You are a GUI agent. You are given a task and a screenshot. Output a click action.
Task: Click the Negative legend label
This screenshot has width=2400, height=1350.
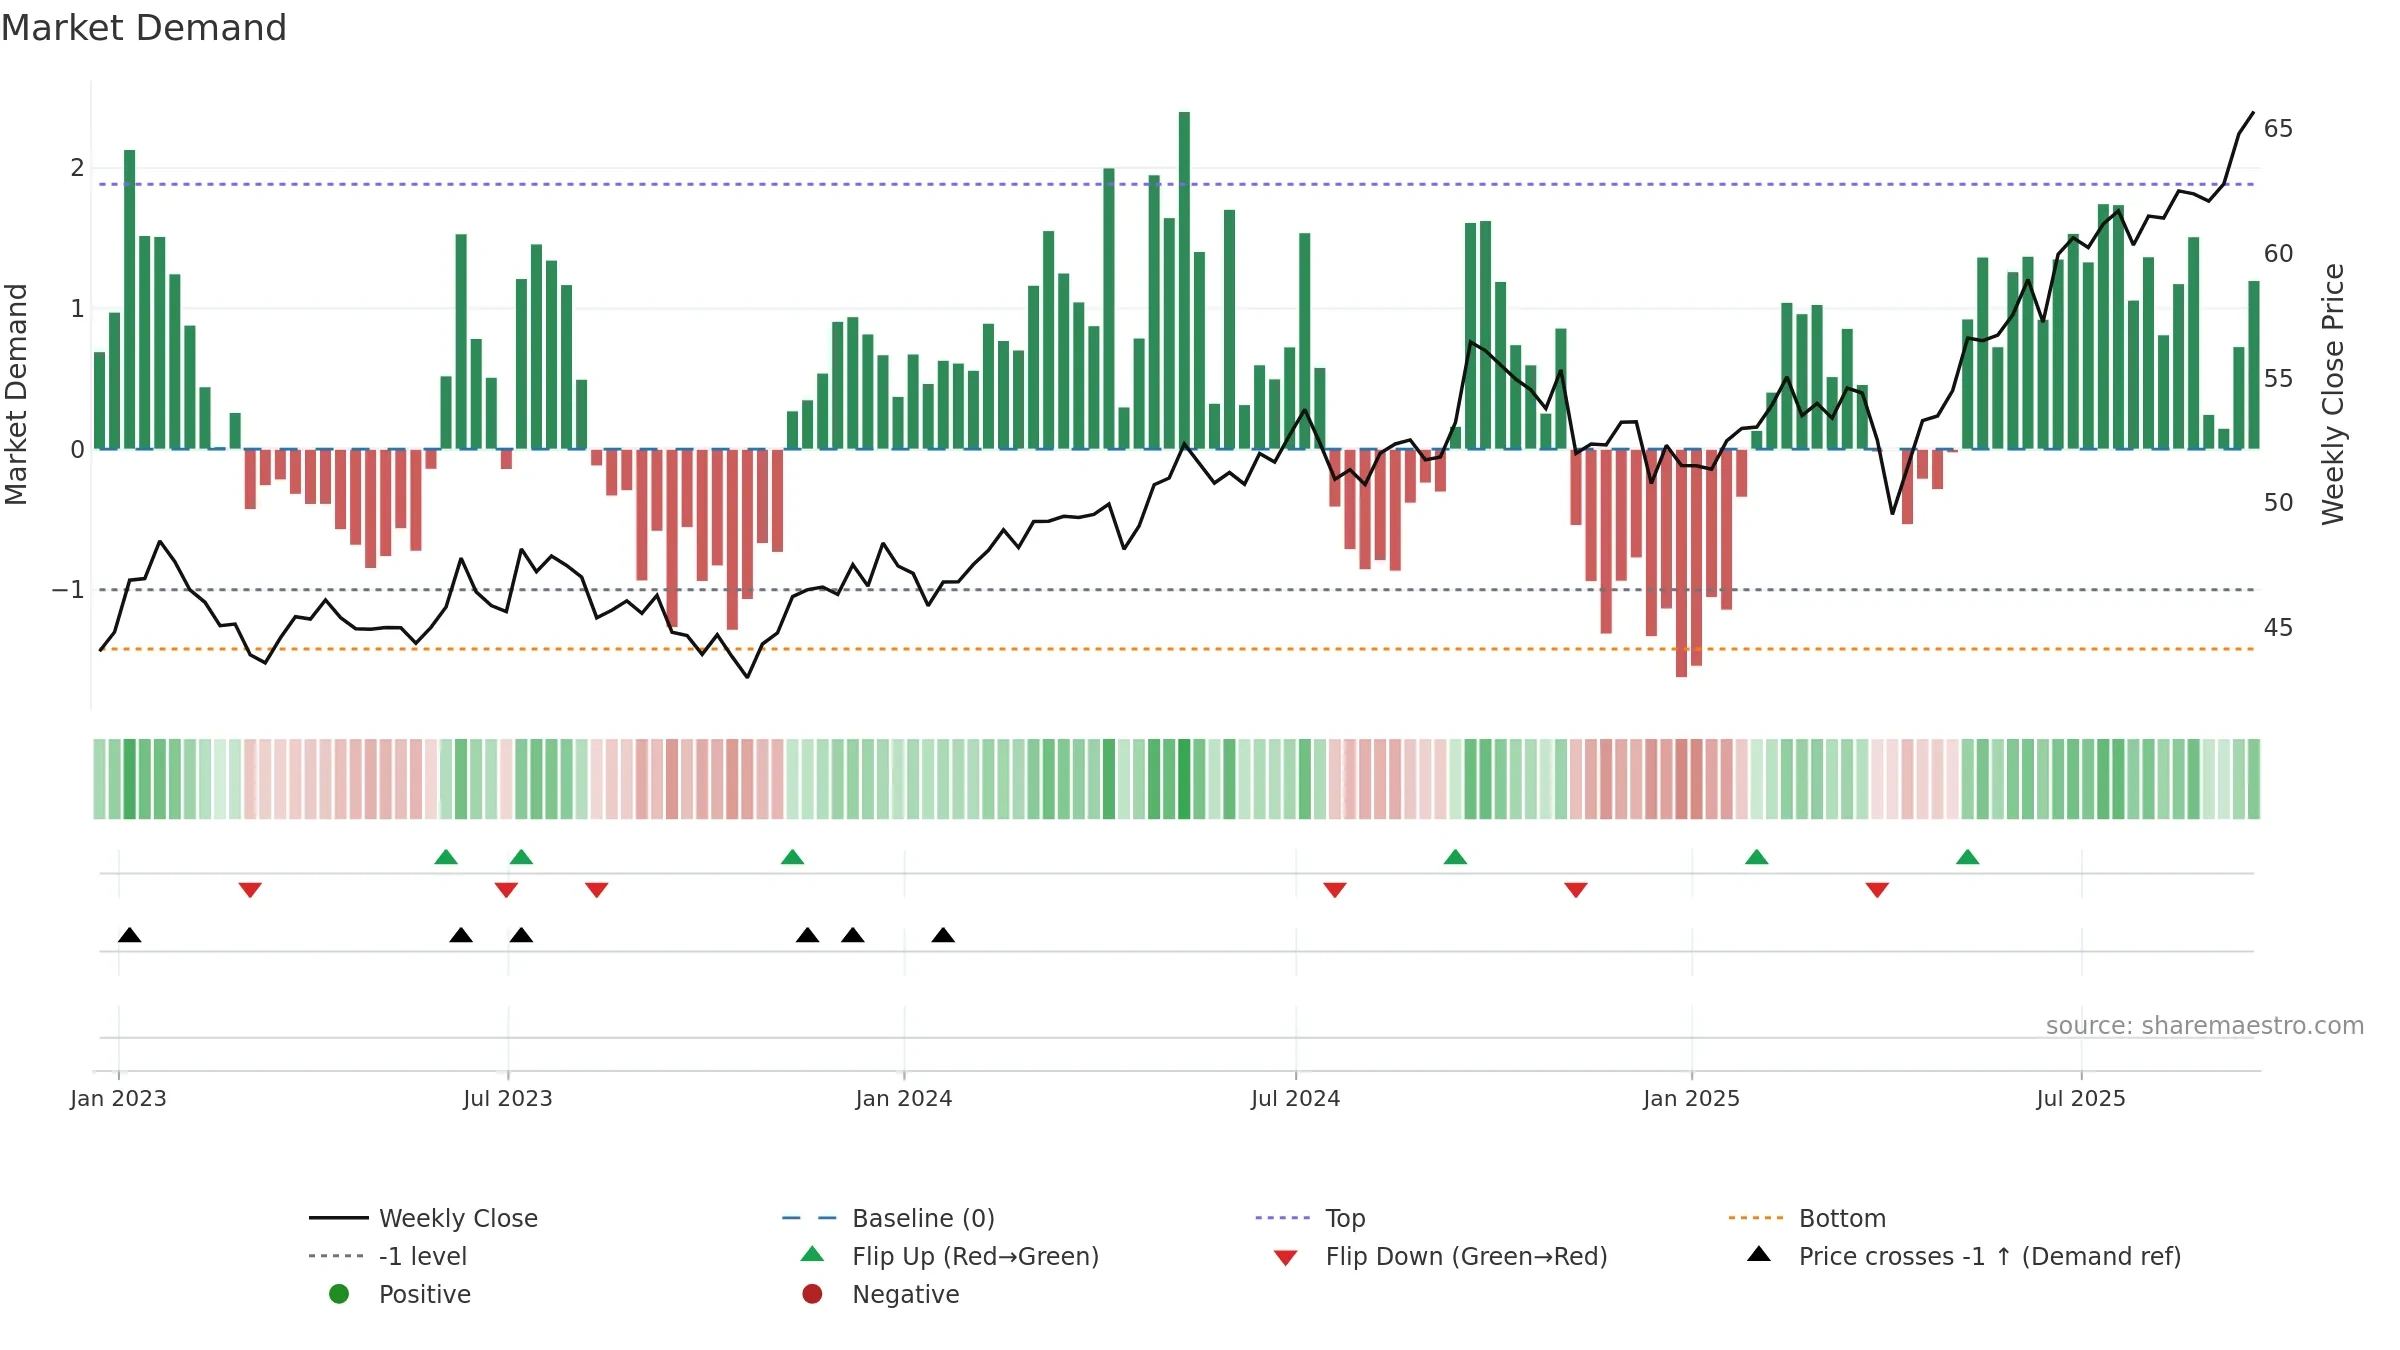(906, 1294)
